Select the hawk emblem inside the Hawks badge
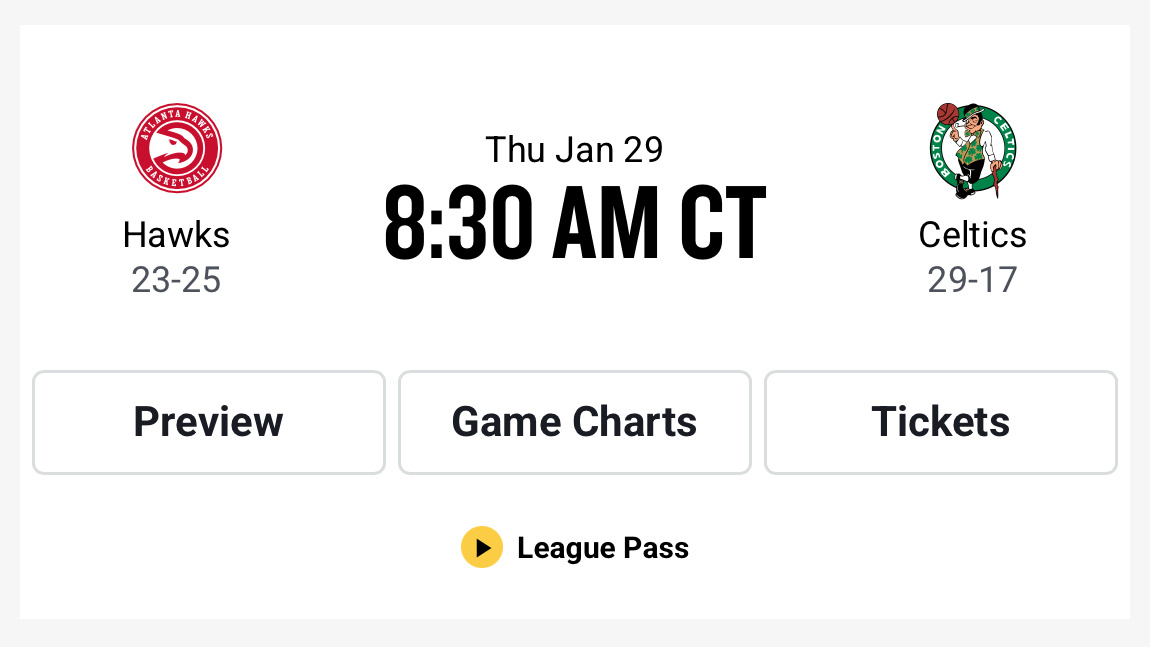This screenshot has height=647, width=1150. [x=177, y=147]
